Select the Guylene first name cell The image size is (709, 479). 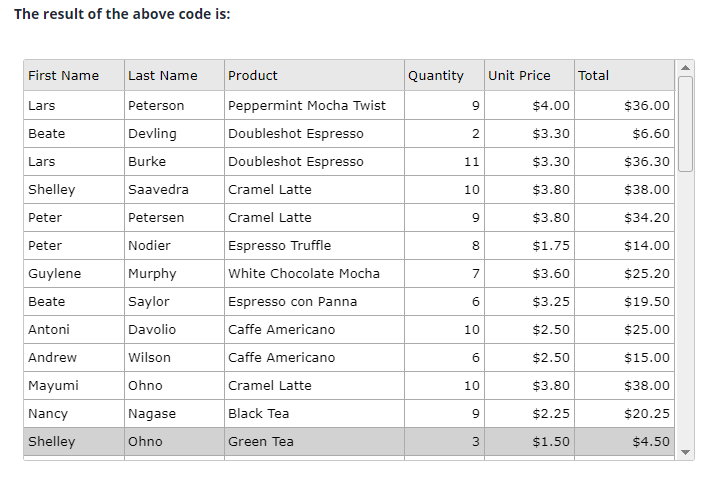pos(55,274)
